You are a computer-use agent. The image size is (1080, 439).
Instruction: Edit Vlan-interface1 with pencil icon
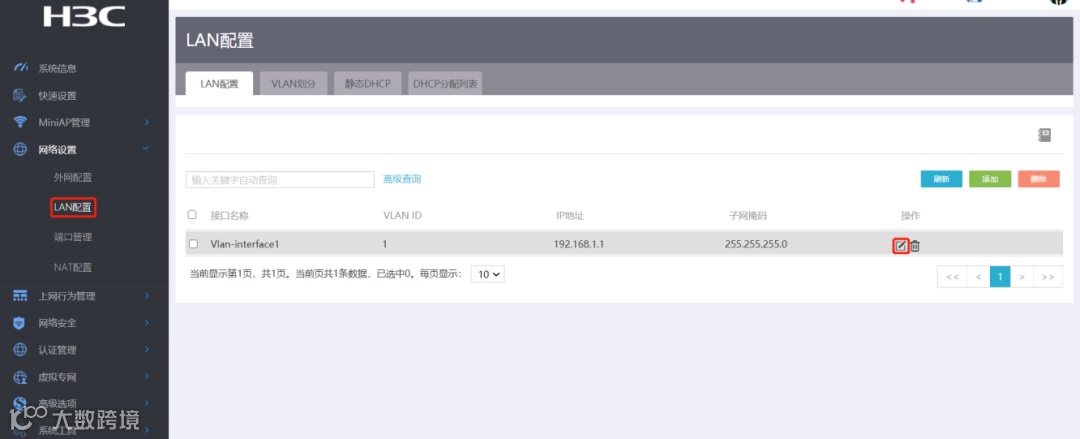[900, 245]
